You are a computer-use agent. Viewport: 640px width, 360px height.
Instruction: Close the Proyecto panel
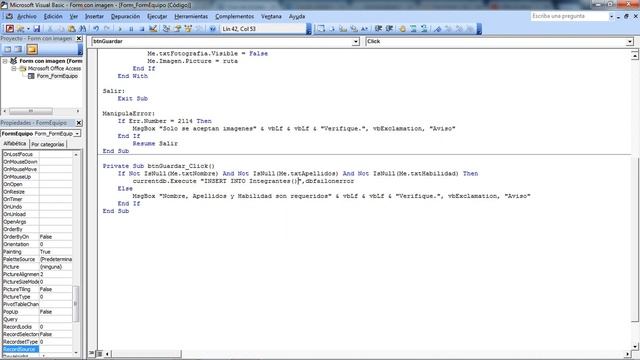point(79,38)
